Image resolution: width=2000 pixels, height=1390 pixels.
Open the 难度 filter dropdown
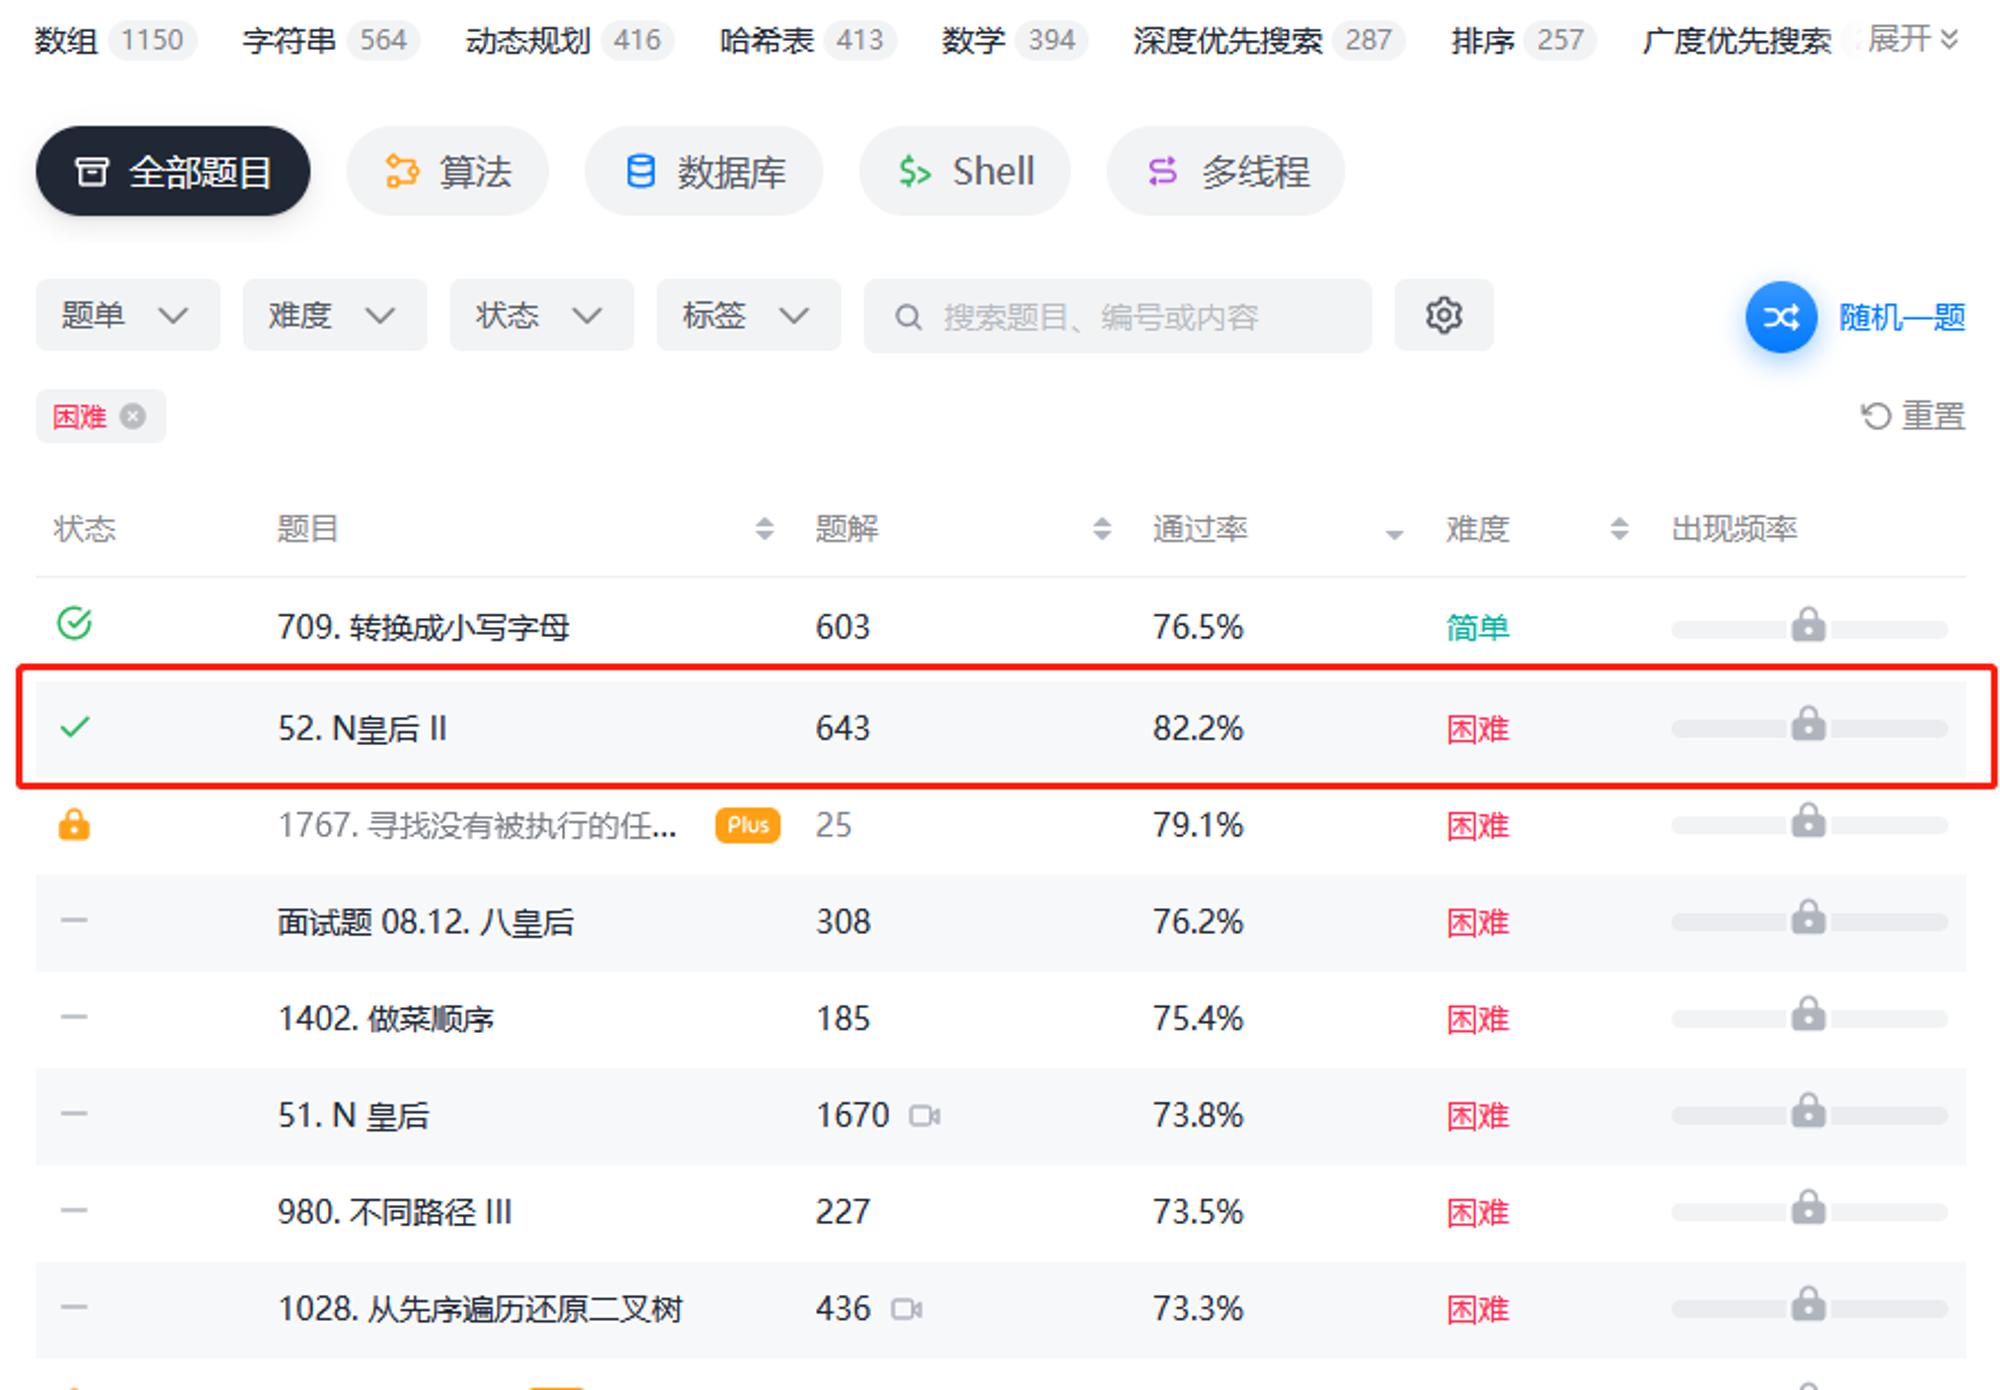point(335,316)
